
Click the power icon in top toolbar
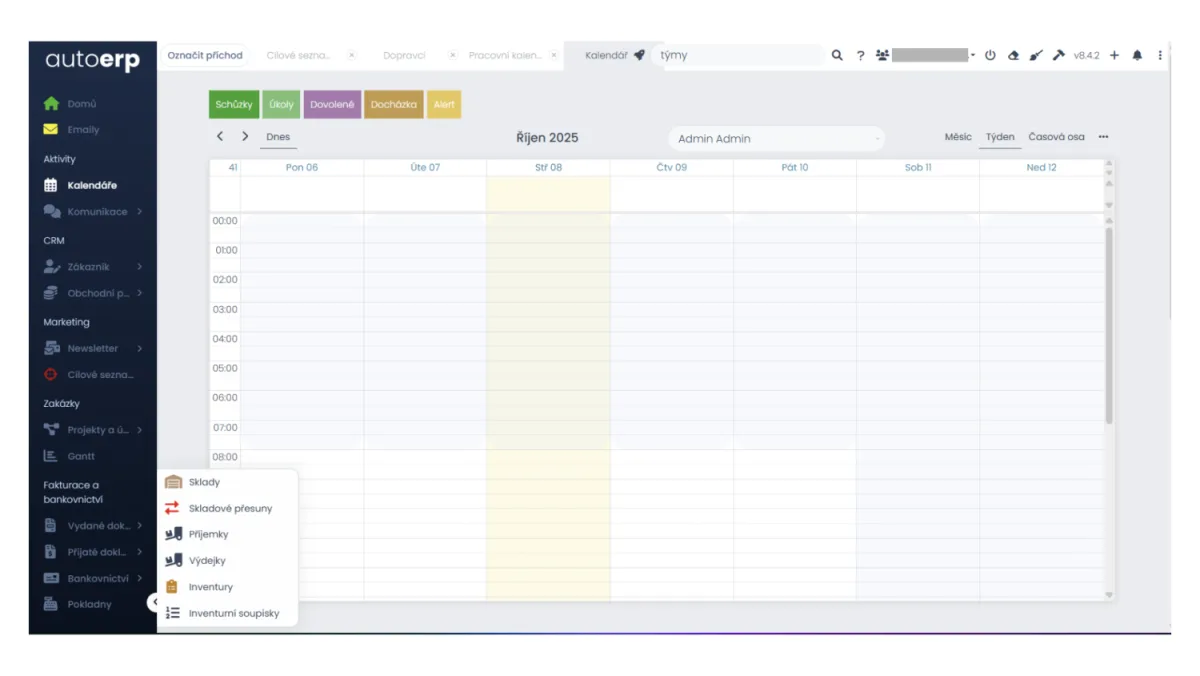coord(990,56)
